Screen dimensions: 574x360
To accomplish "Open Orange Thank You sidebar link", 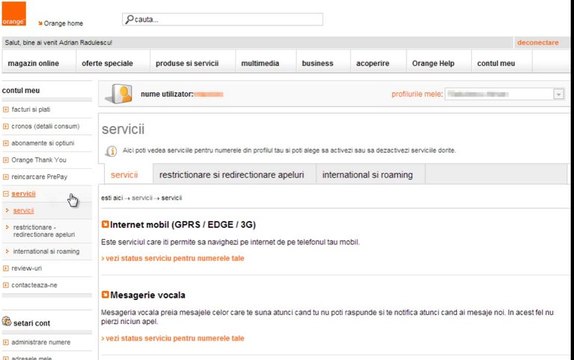I will pyautogui.click(x=39, y=160).
